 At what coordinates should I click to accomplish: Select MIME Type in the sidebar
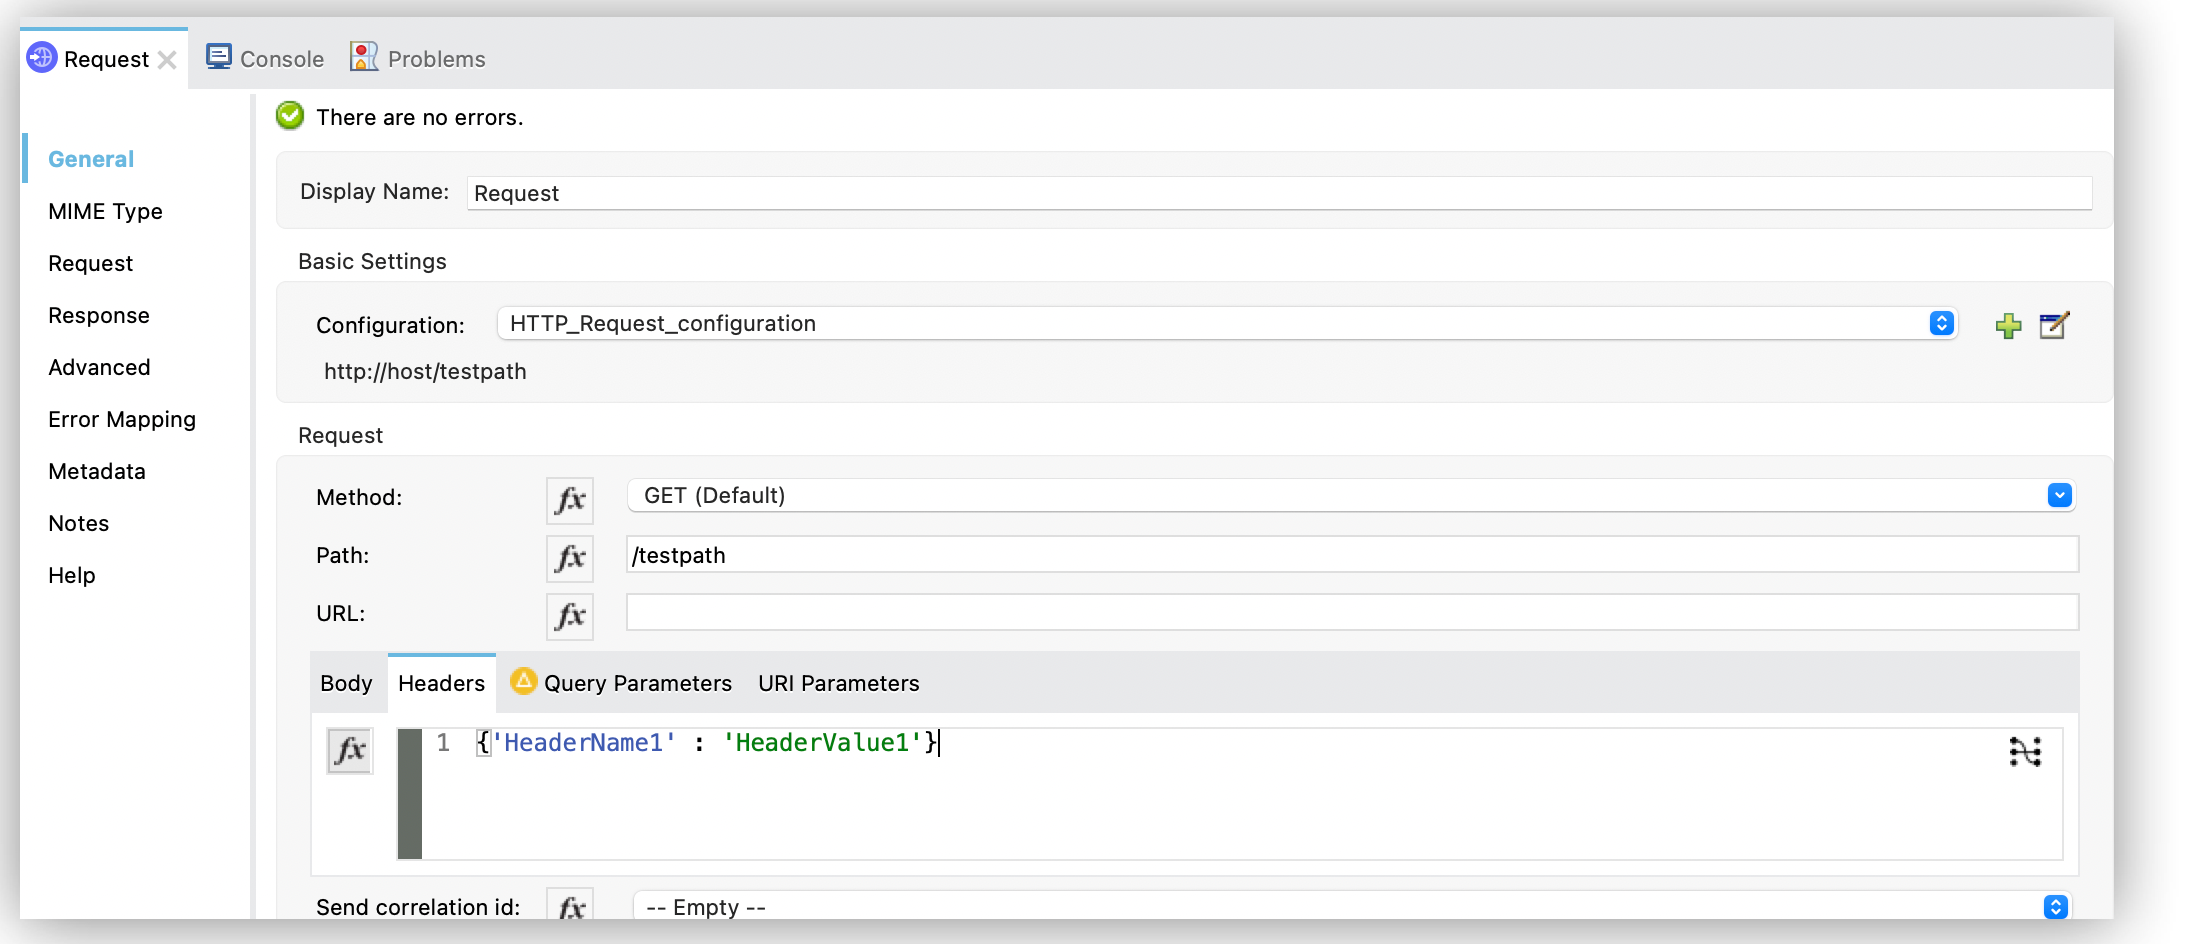tap(105, 211)
